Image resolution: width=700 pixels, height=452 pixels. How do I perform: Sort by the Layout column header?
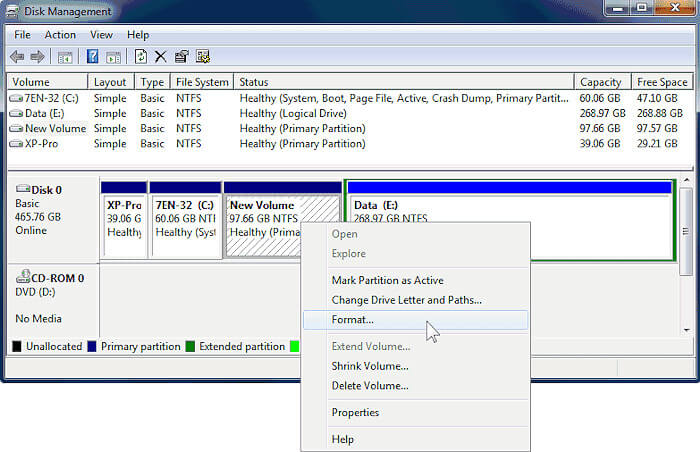(111, 82)
